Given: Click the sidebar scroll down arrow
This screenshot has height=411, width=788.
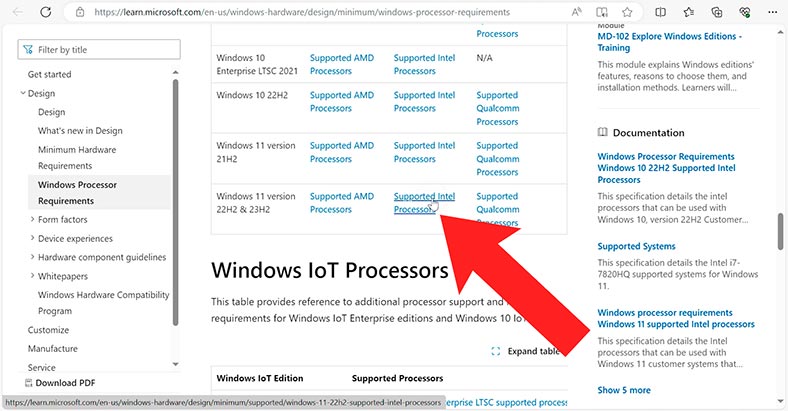Looking at the screenshot, I should point(175,364).
